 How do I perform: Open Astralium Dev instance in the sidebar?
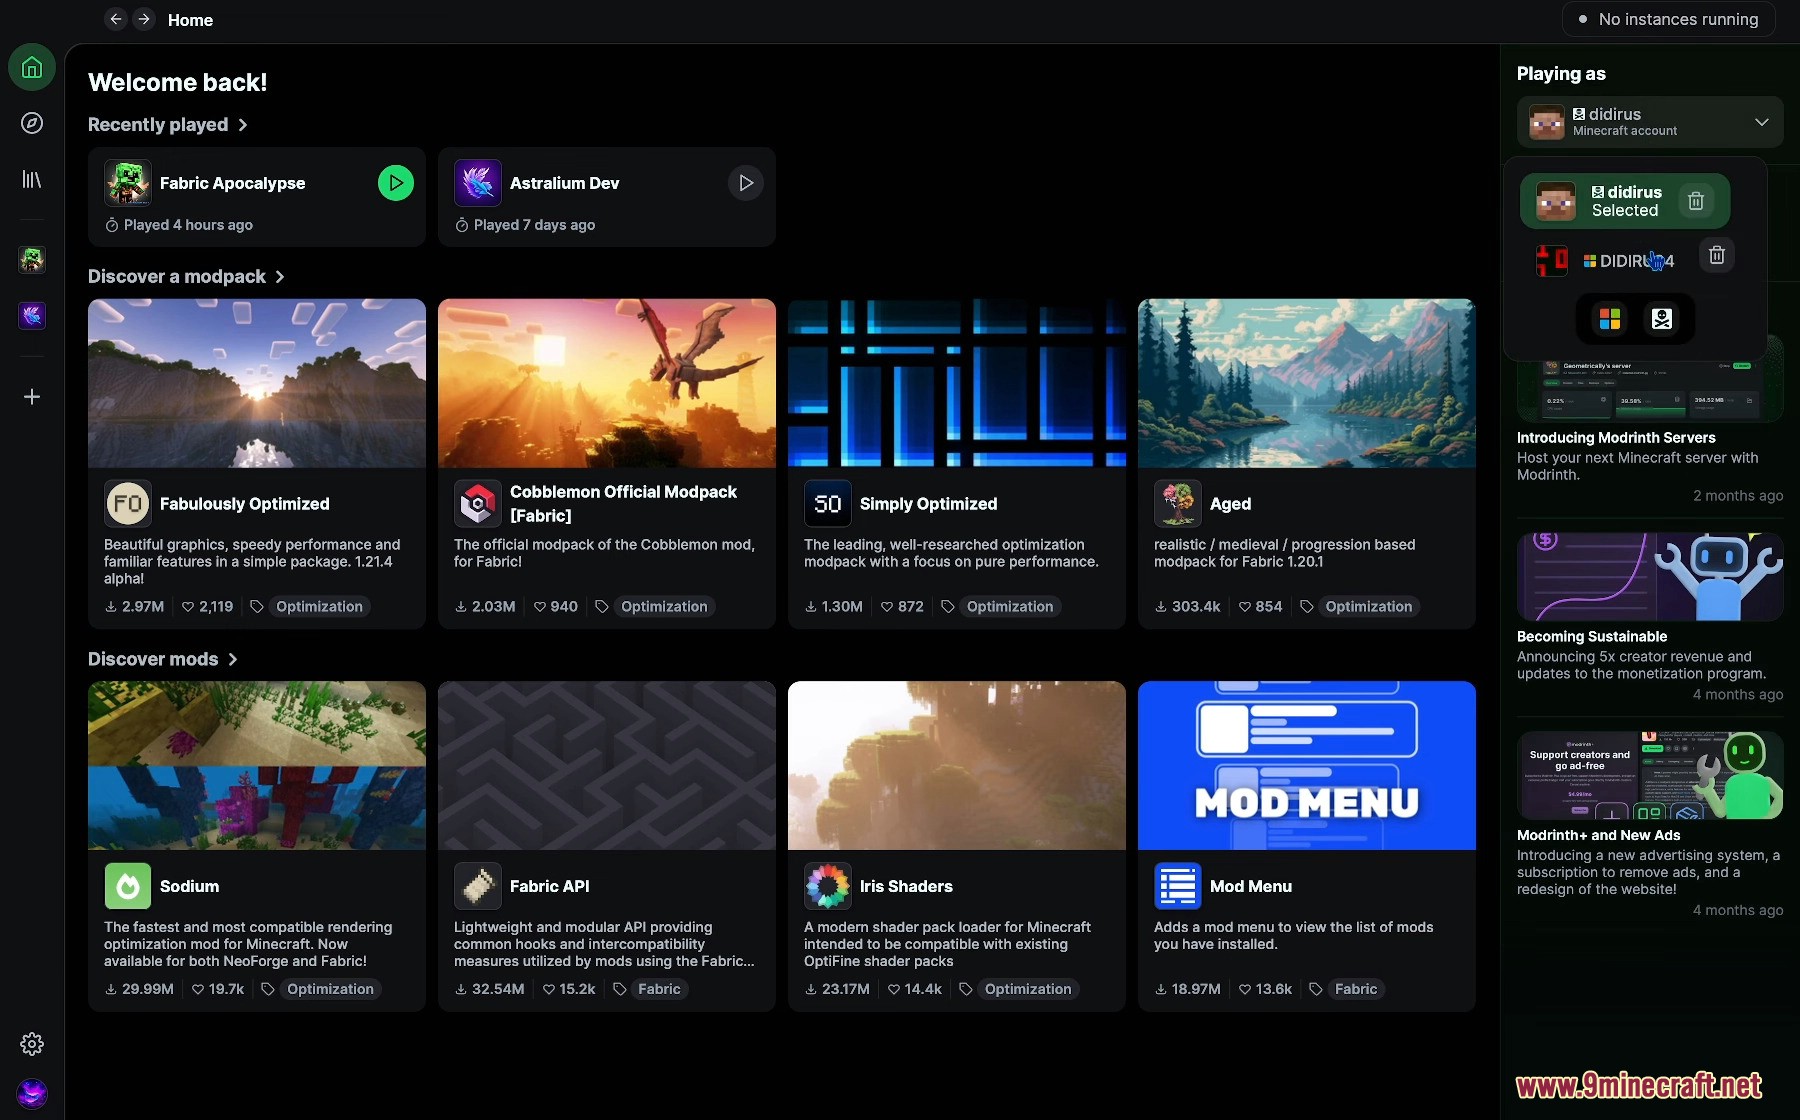(32, 316)
